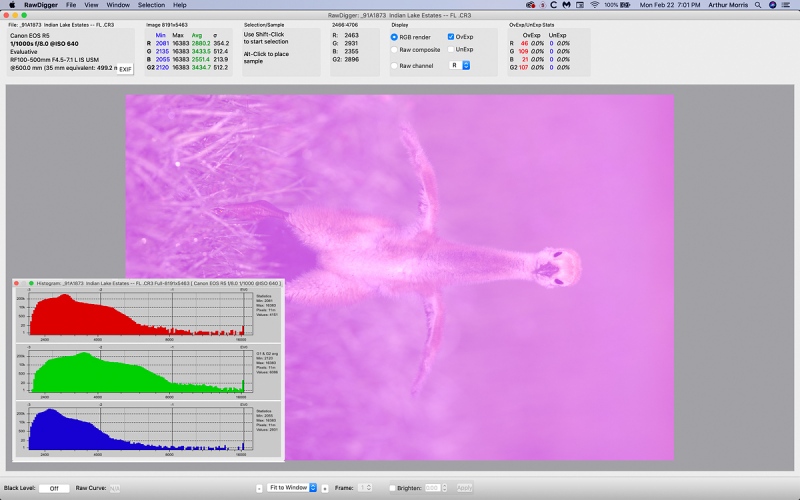Click the G OvExp count 109

click(x=523, y=52)
